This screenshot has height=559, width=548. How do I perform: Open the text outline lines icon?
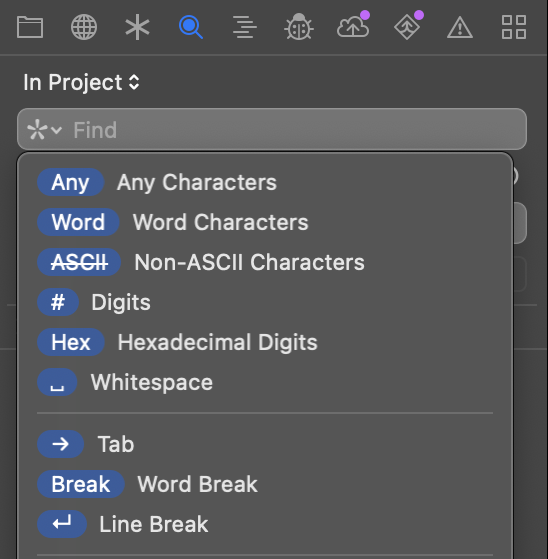(x=245, y=27)
